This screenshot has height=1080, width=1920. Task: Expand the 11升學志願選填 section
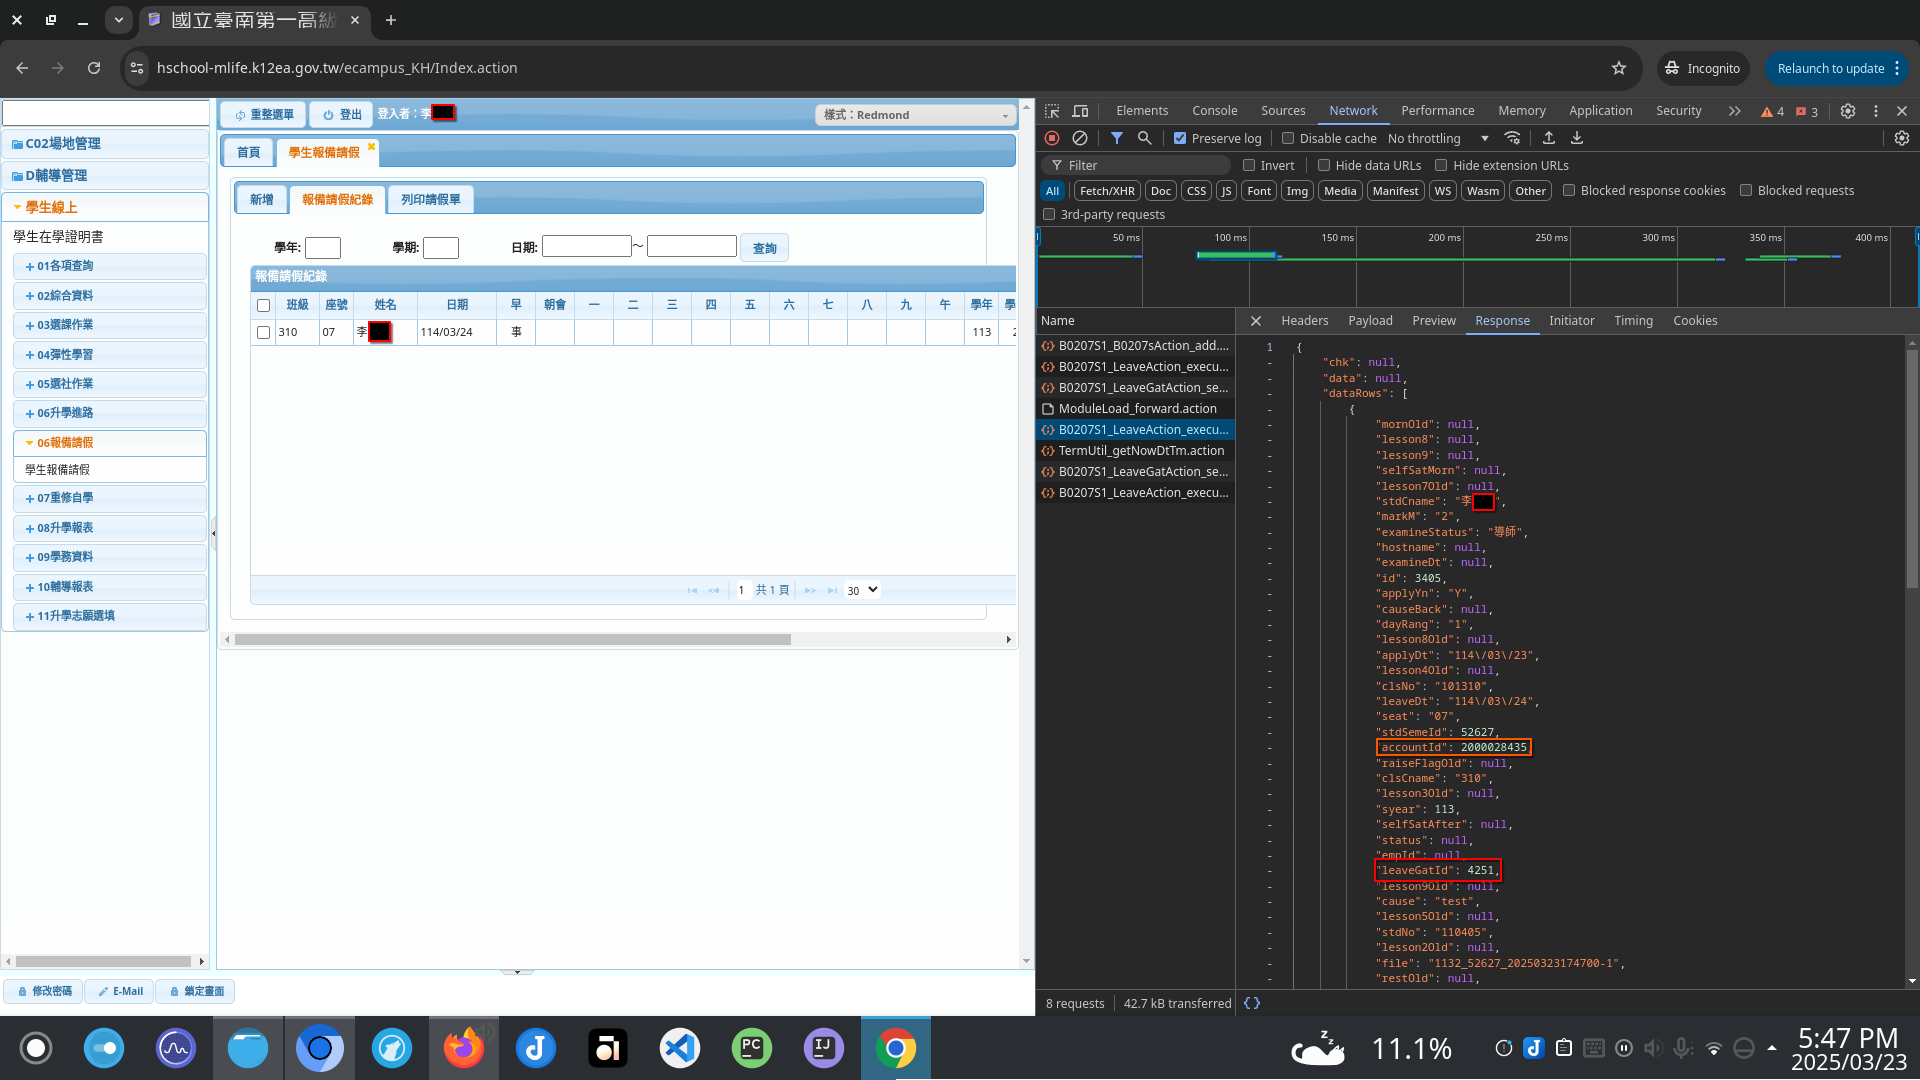(x=110, y=616)
